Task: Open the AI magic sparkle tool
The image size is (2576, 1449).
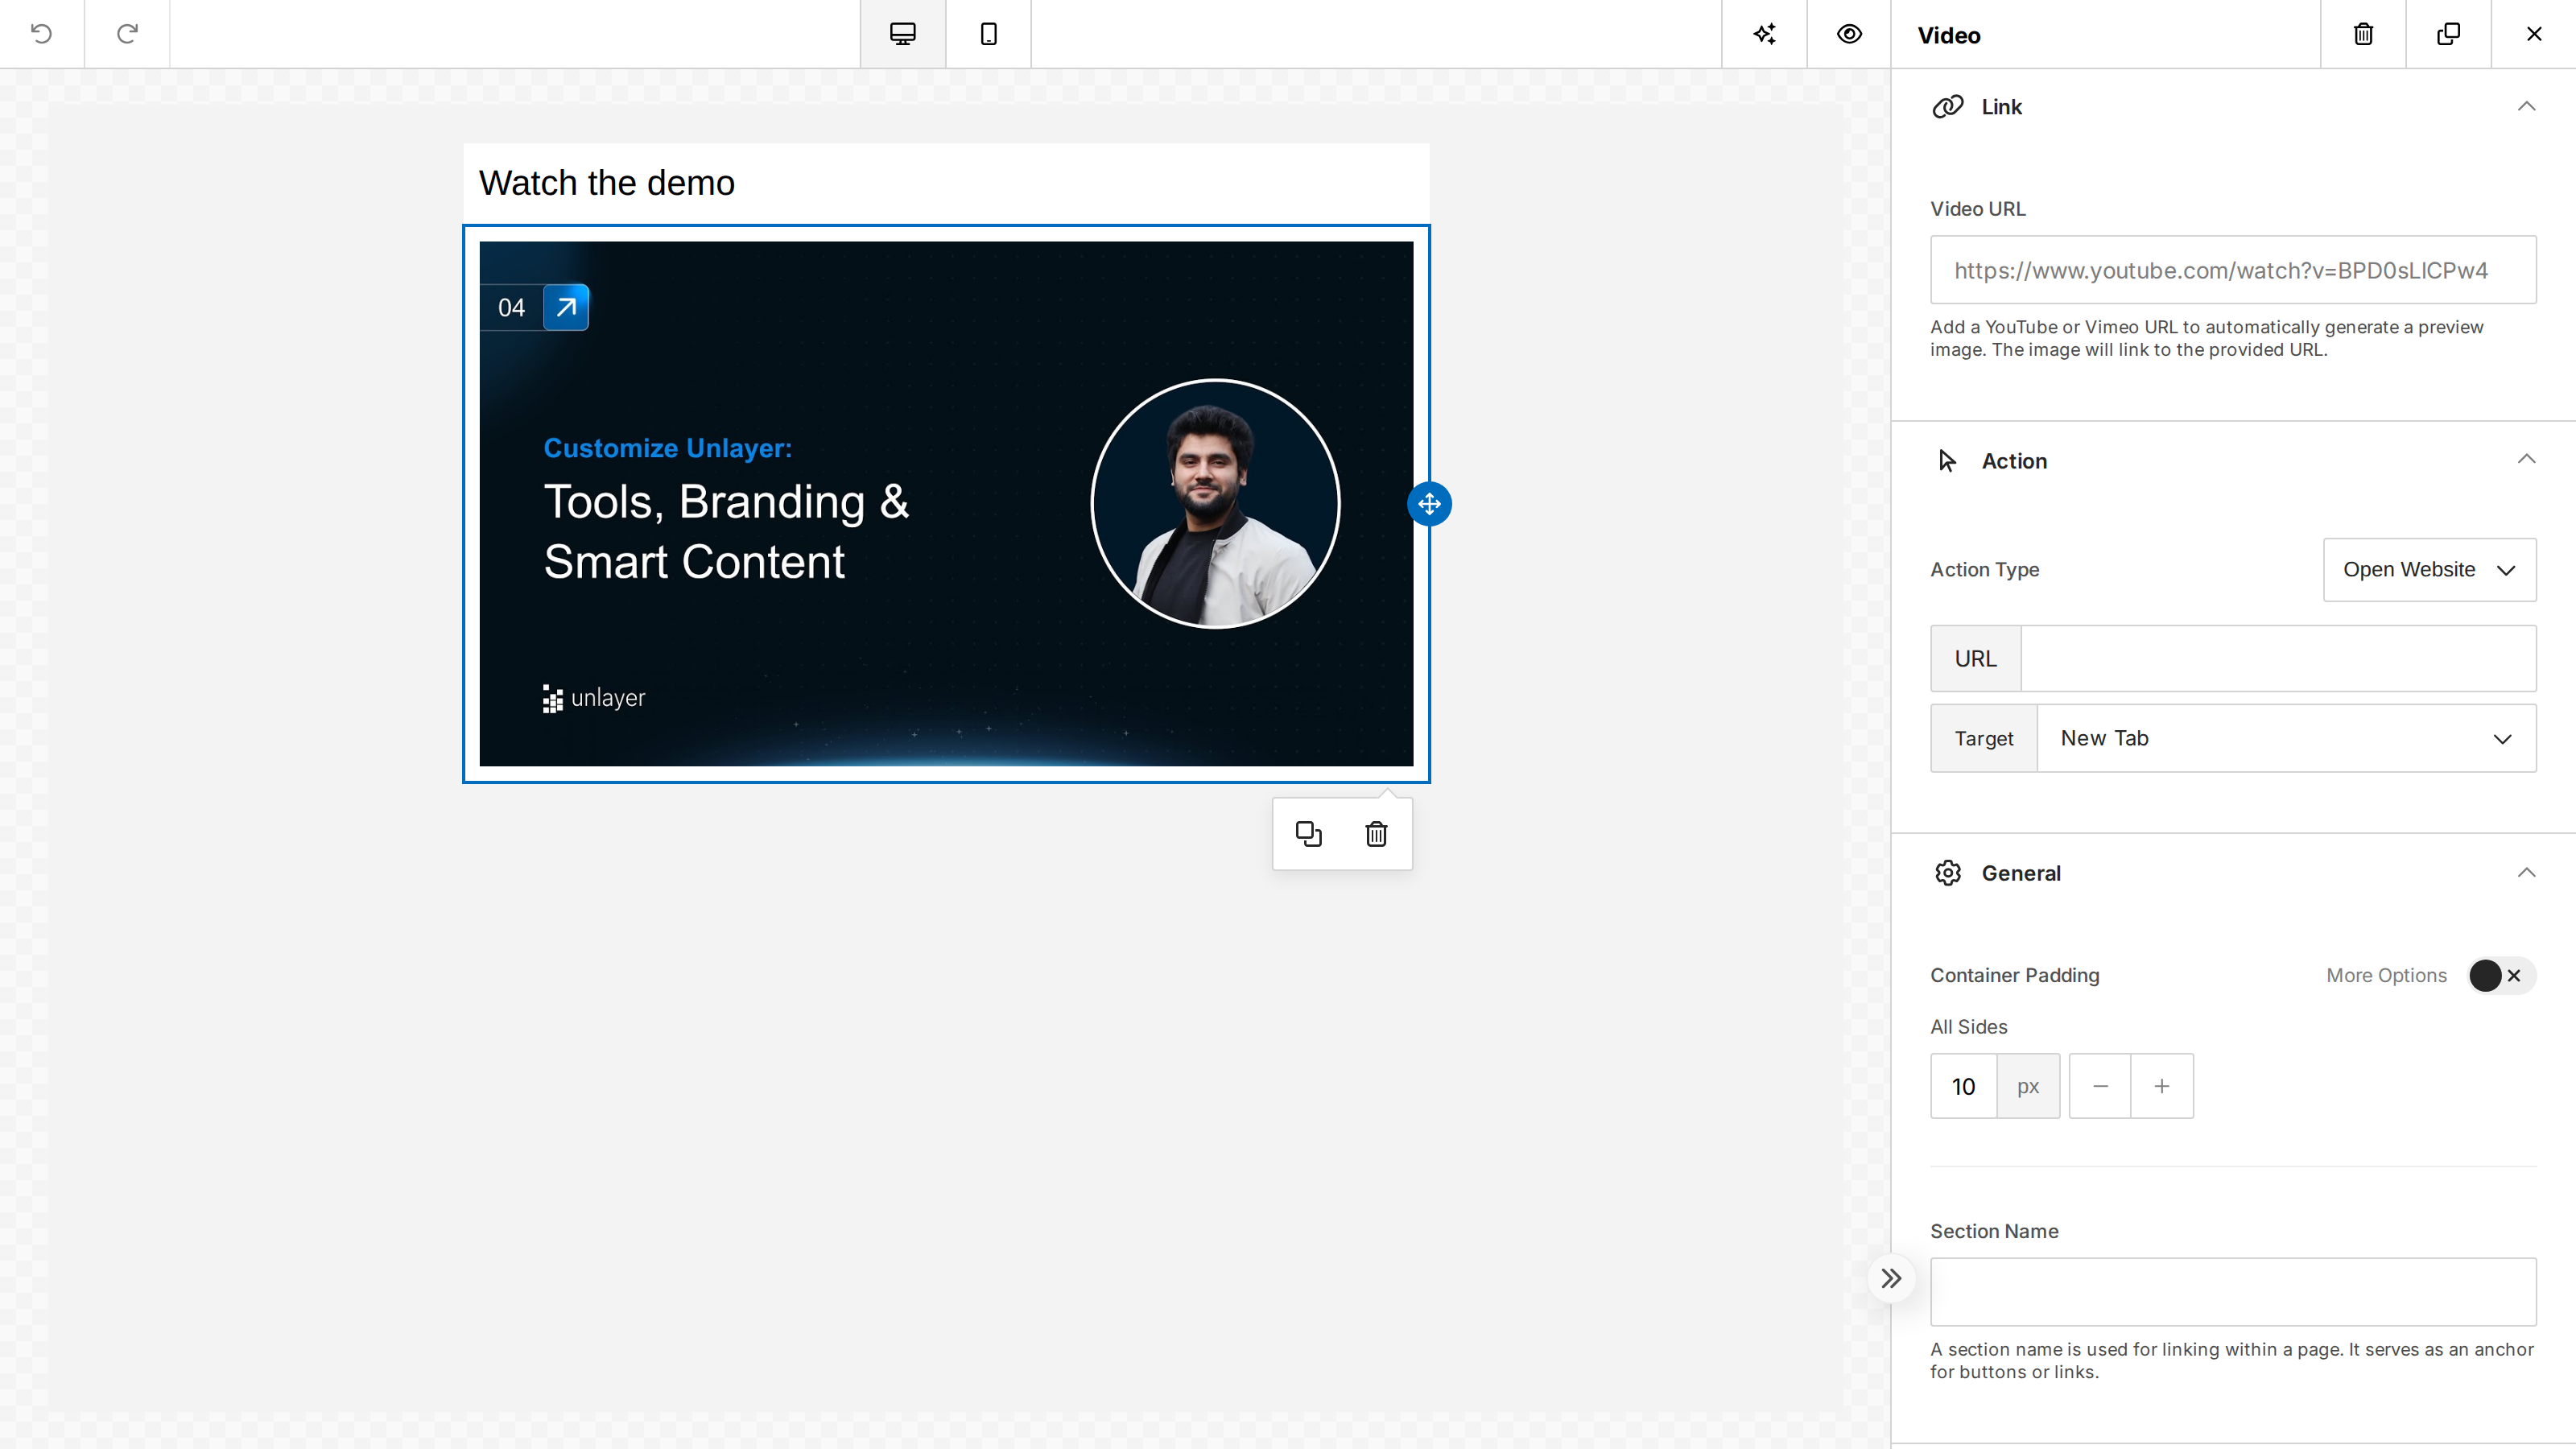Action: click(1764, 34)
